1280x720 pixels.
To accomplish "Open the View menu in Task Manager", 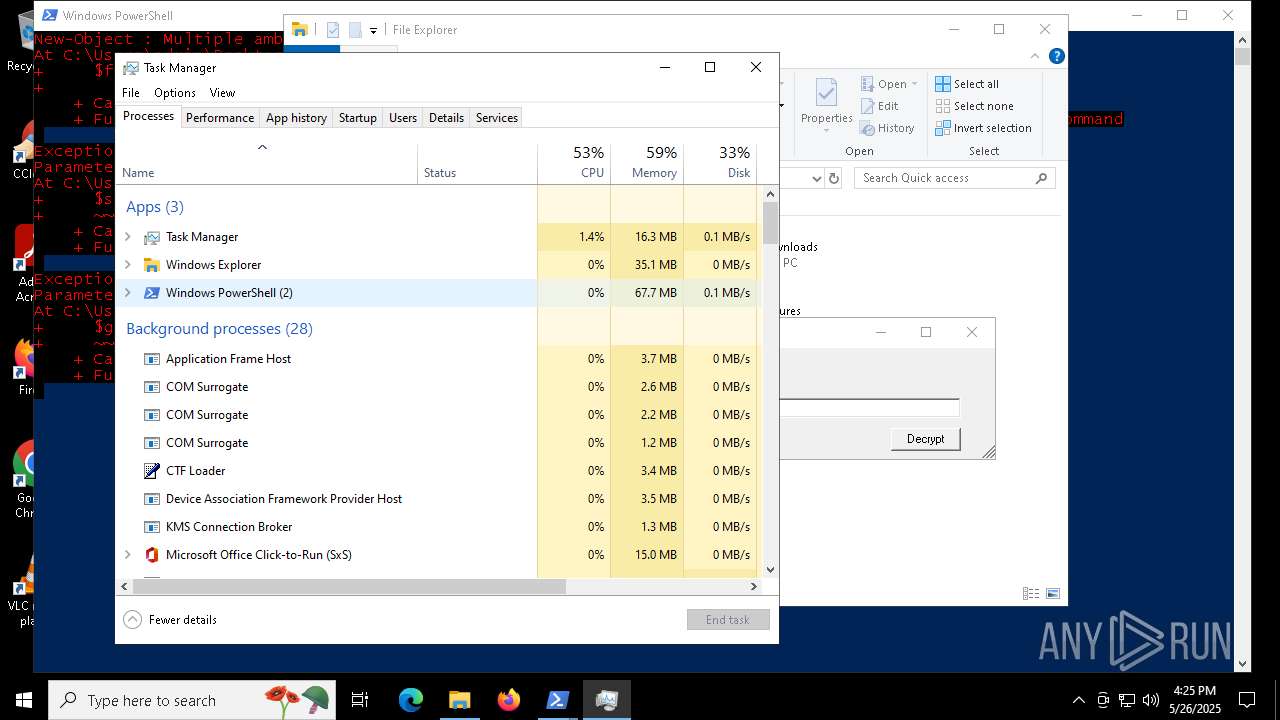I will pyautogui.click(x=222, y=93).
